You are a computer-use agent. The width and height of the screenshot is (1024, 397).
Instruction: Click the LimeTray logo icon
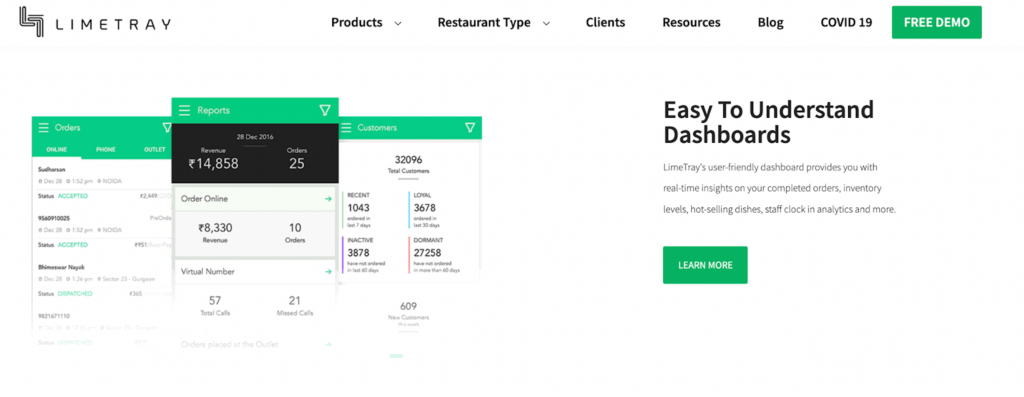pos(31,22)
